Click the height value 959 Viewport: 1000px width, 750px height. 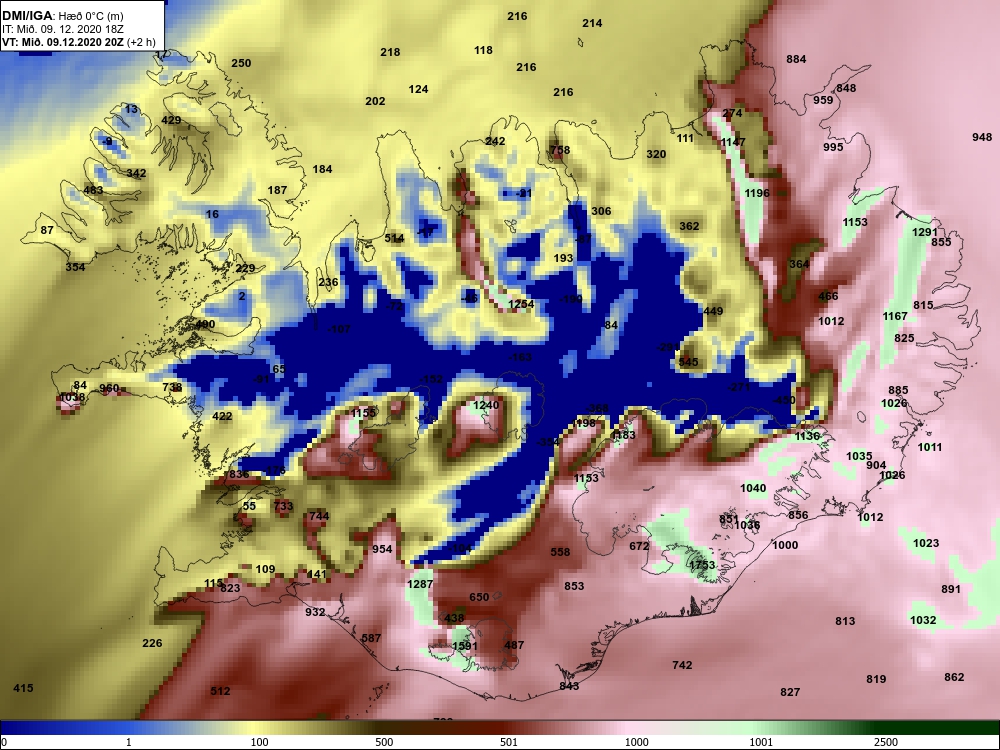823,100
